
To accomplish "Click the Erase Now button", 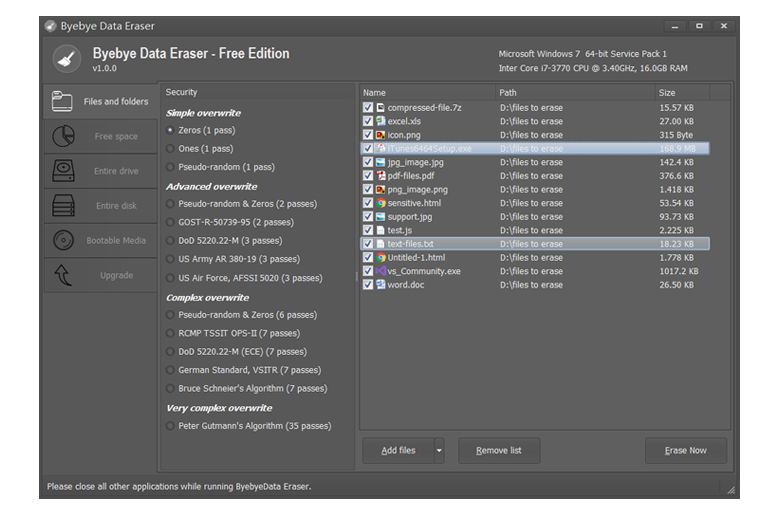I will (686, 450).
